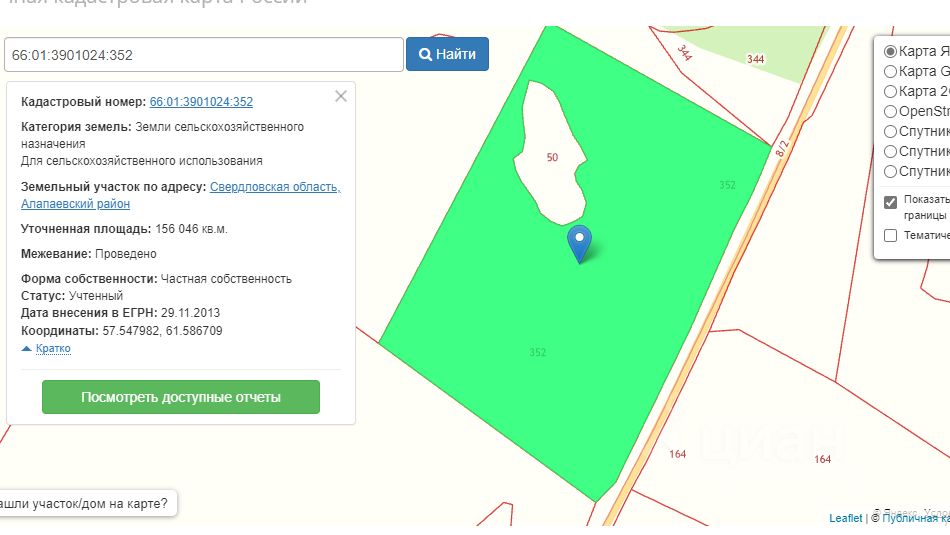Click the Публичная ка attribution link
Image resolution: width=950 pixels, height=535 pixels.
point(915,518)
